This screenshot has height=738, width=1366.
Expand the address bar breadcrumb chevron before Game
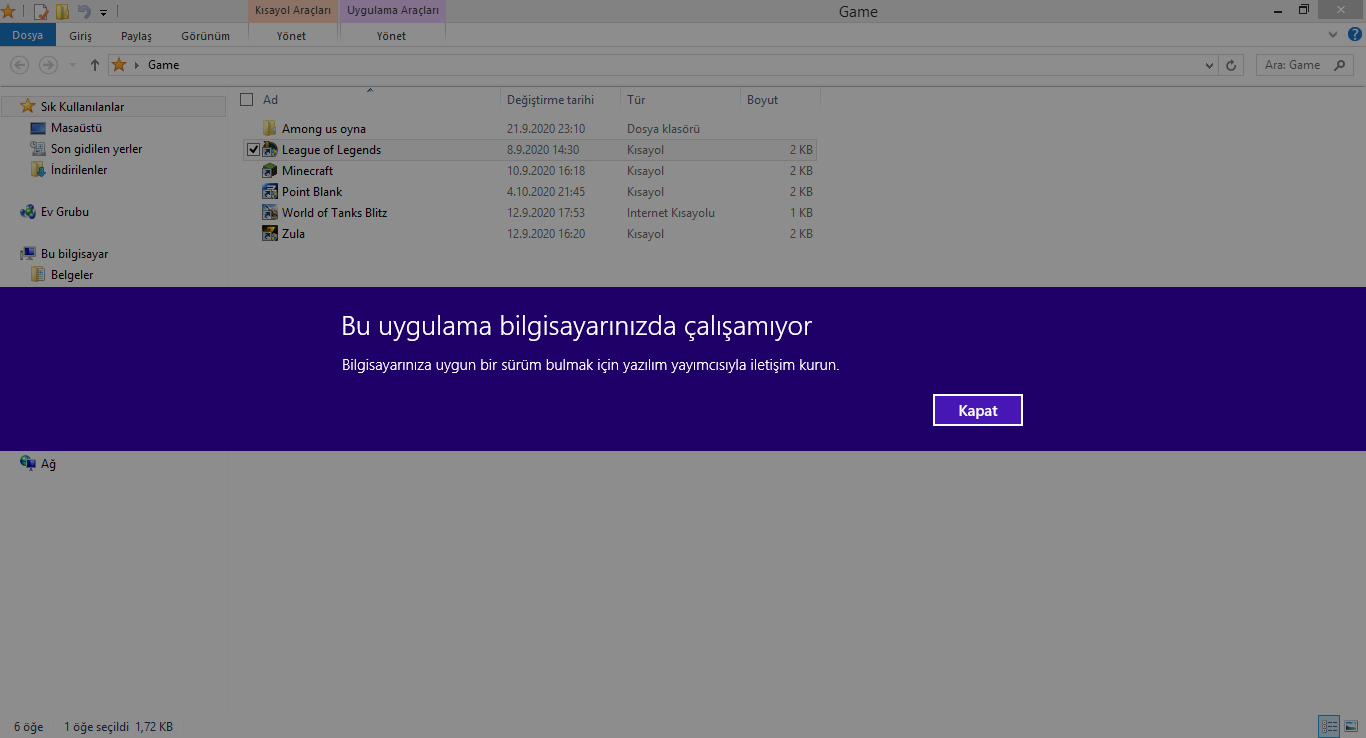pos(136,65)
